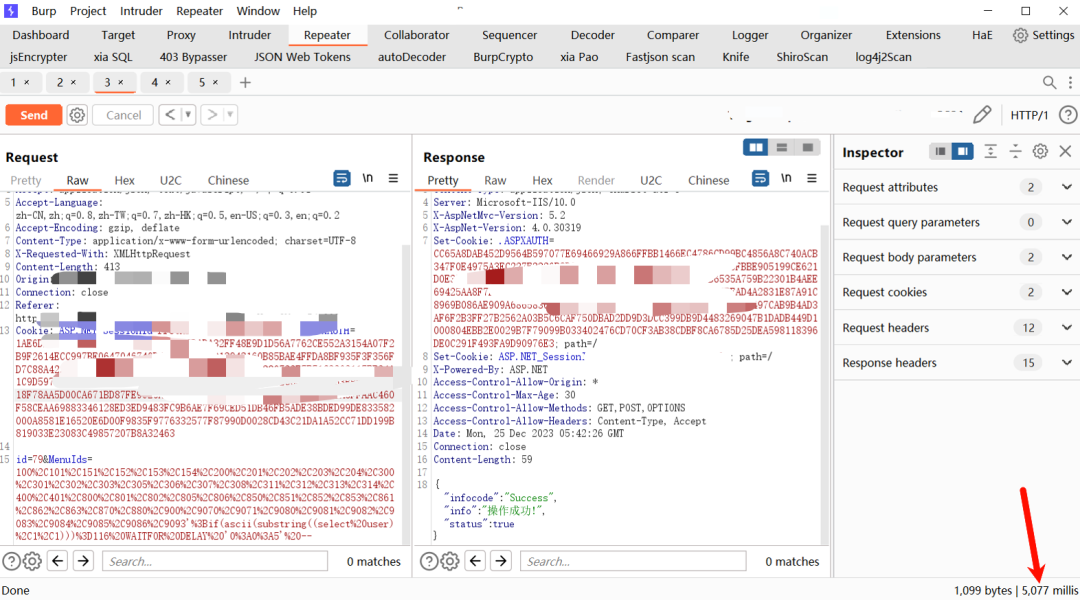
Task: Click the Cancel button
Action: pos(123,115)
